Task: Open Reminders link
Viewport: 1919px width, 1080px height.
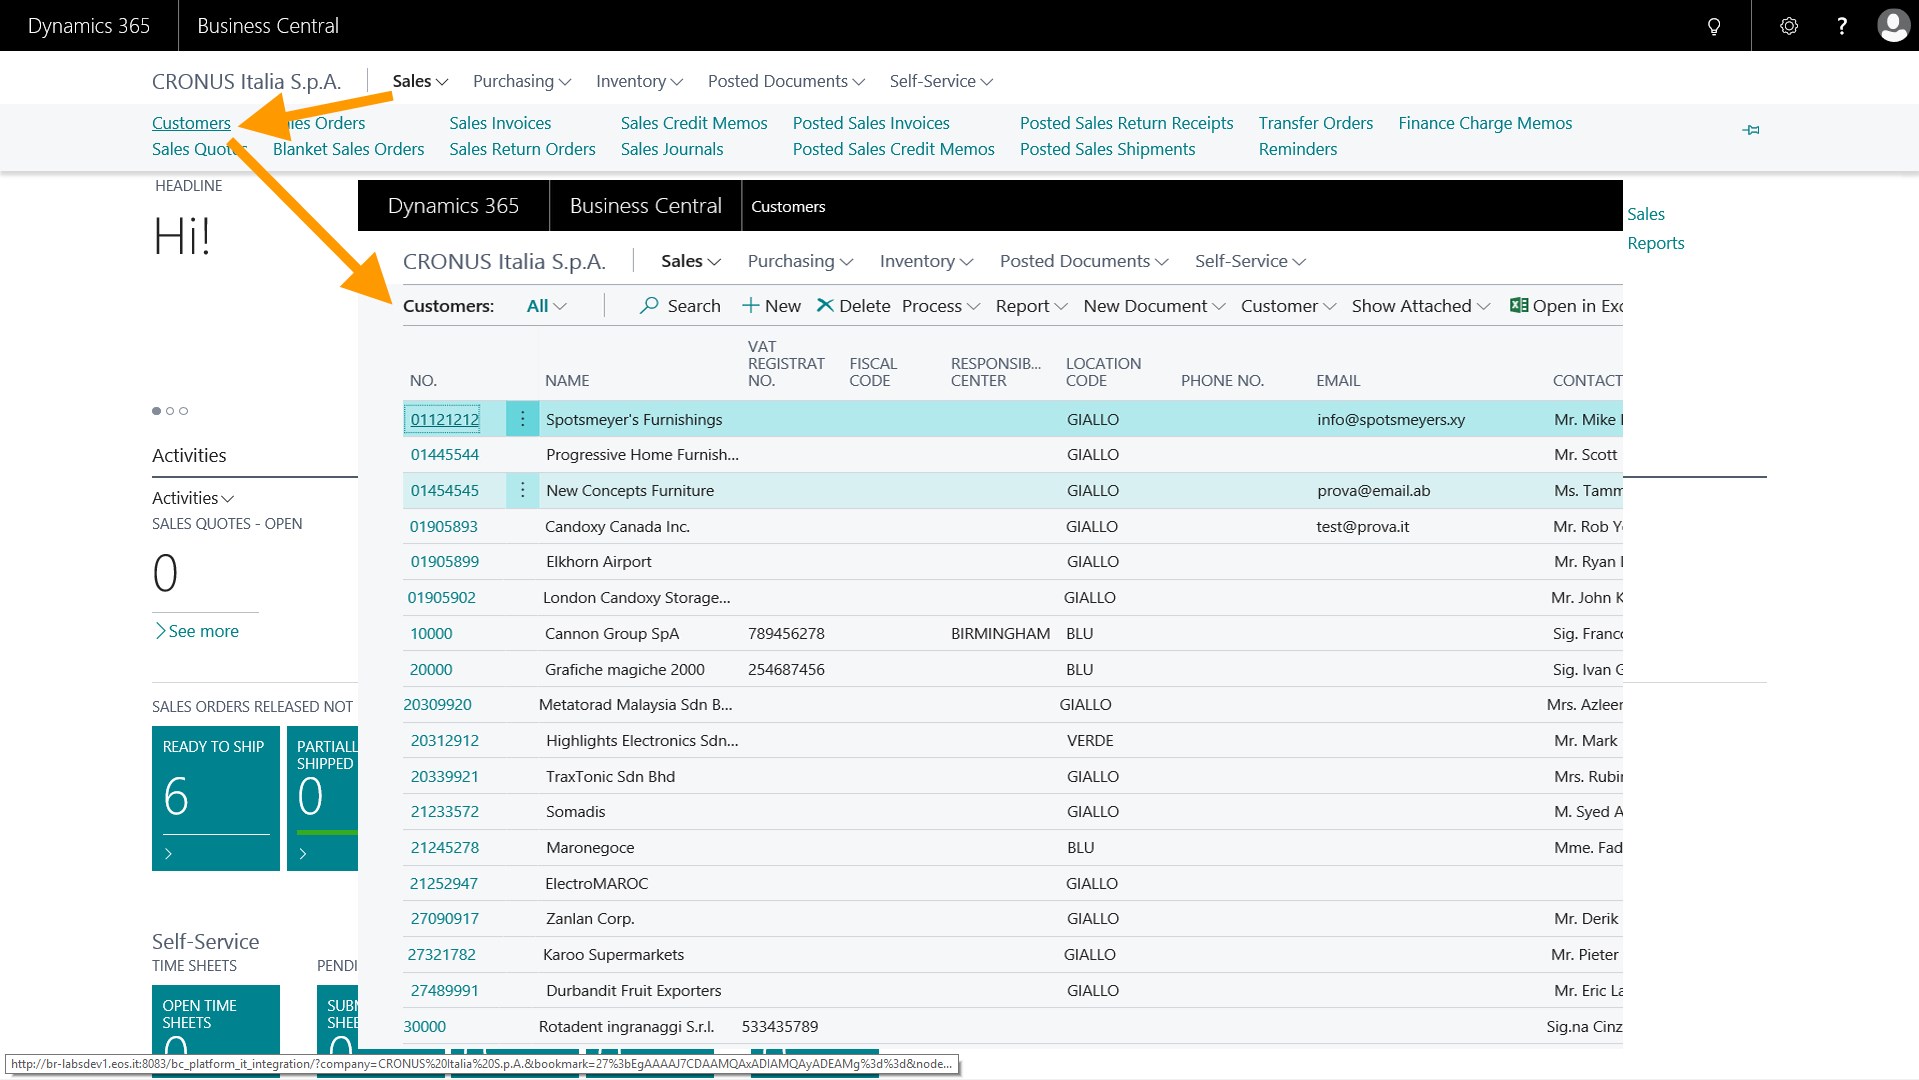Action: click(x=1298, y=149)
